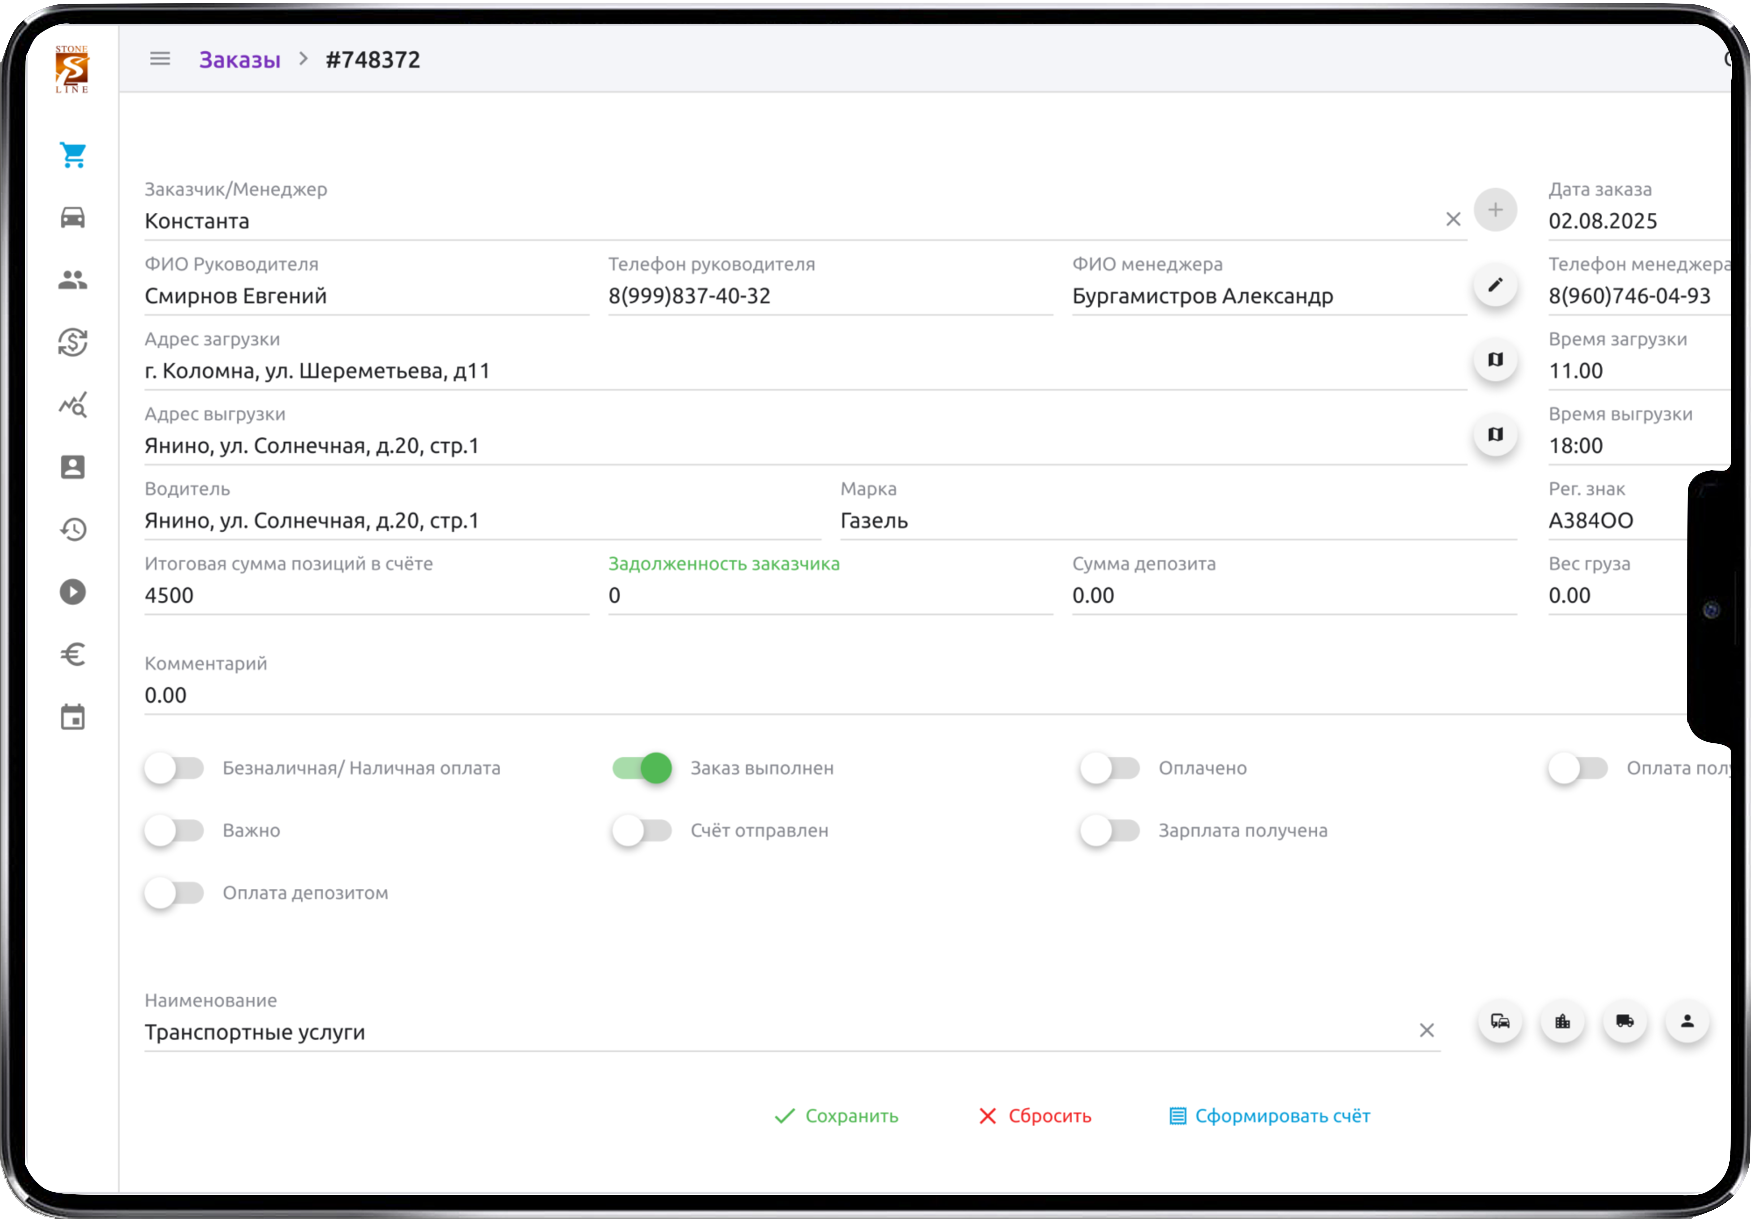Go to Заказы breadcrumb link
This screenshot has height=1219, width=1753.
tap(239, 60)
